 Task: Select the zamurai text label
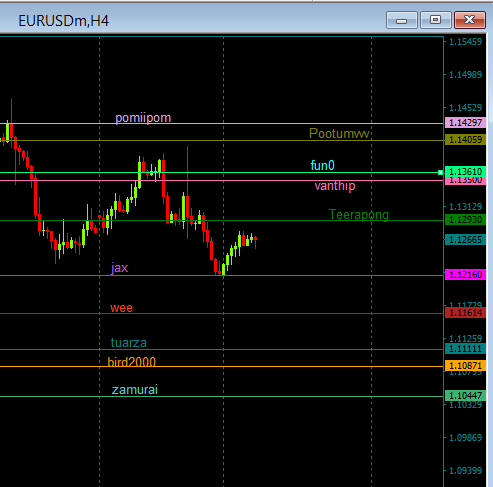coord(134,390)
